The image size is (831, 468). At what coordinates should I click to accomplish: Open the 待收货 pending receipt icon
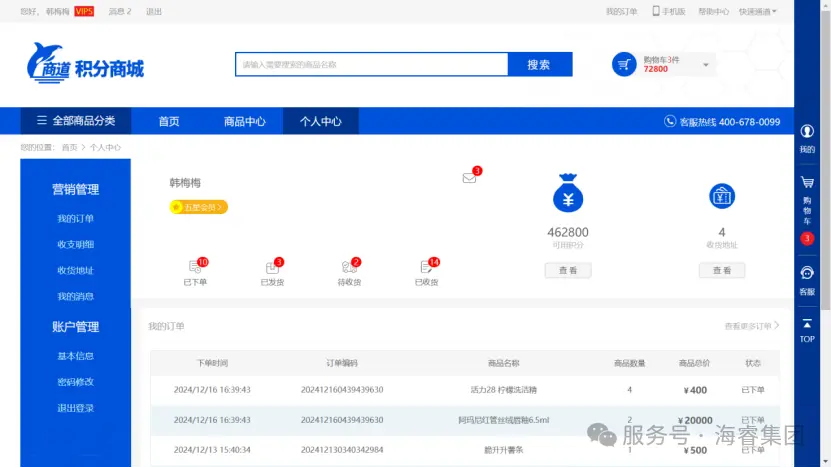tap(349, 268)
